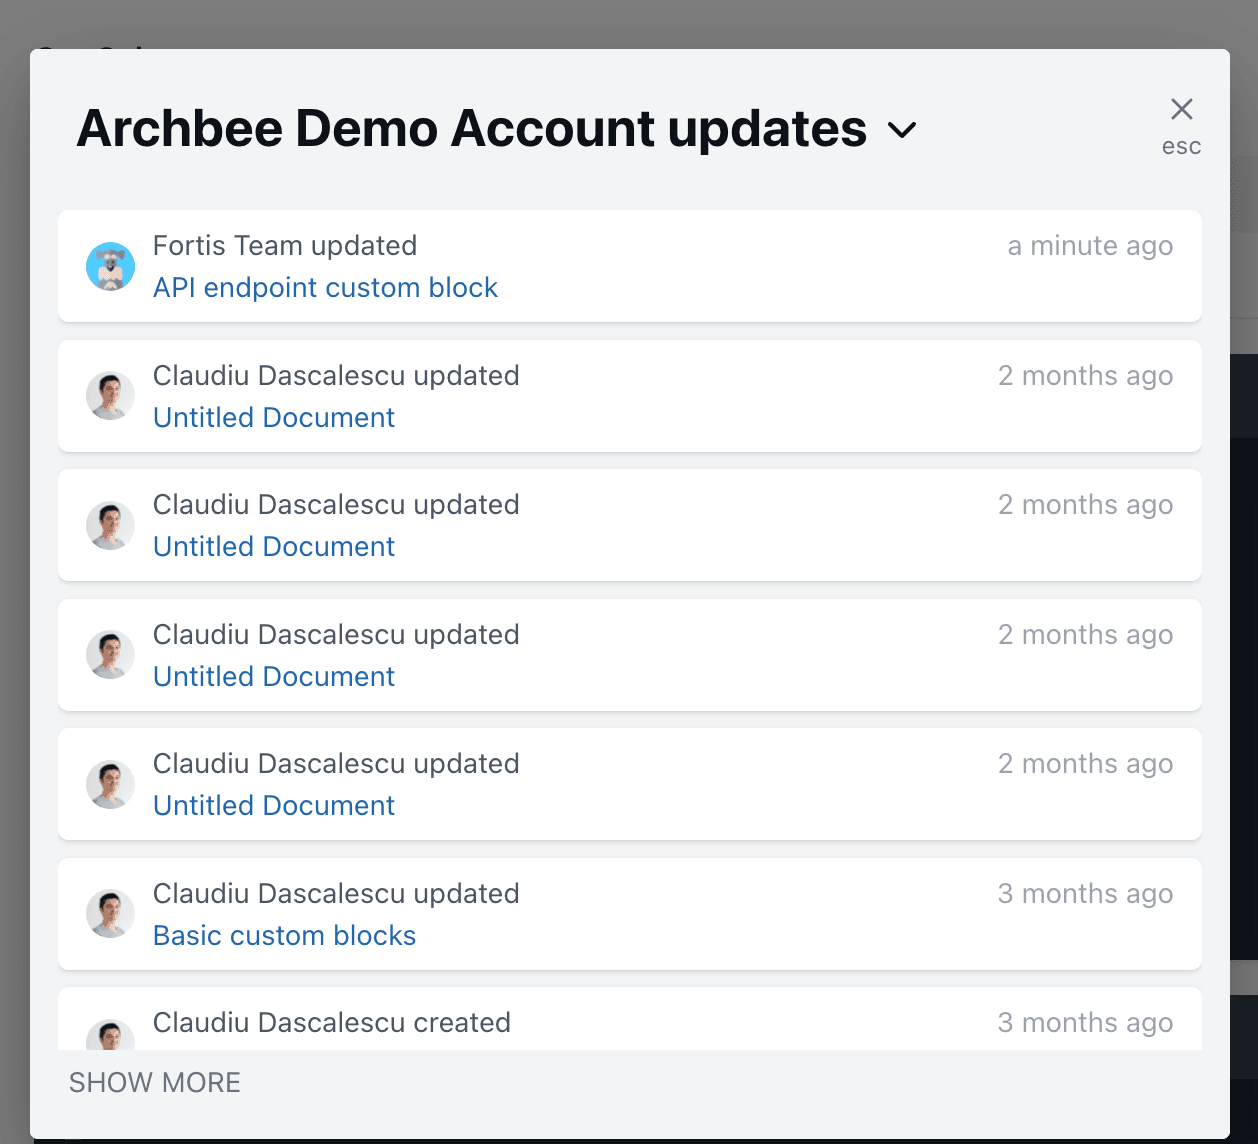This screenshot has width=1258, height=1144.
Task: Click Claudiu Dascalescu's avatar in the second update
Action: [x=110, y=396]
